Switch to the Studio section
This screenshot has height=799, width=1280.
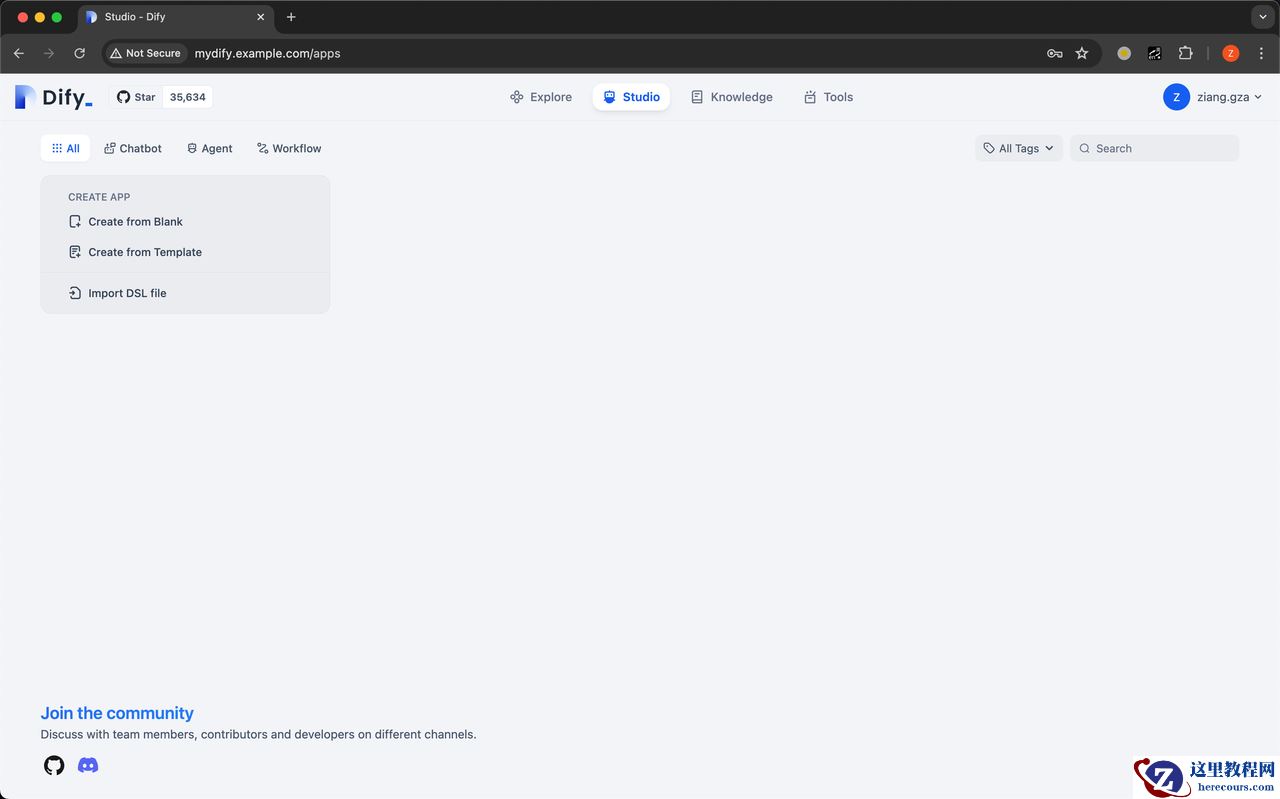pos(631,97)
